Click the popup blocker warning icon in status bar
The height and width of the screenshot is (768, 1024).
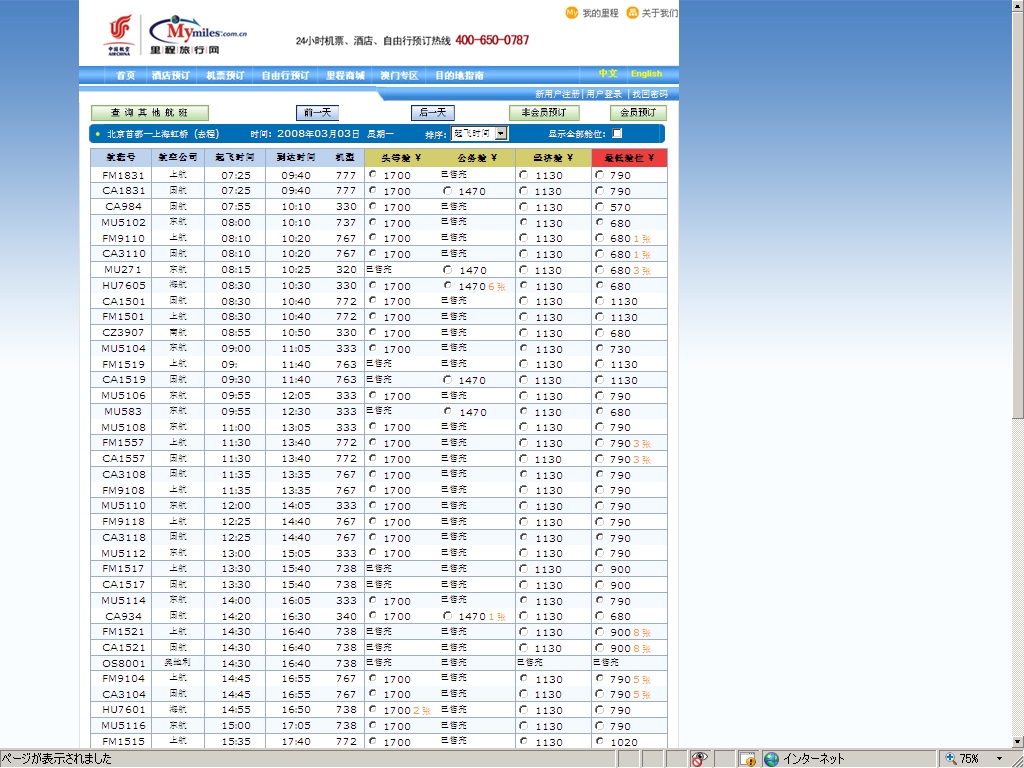pos(747,759)
